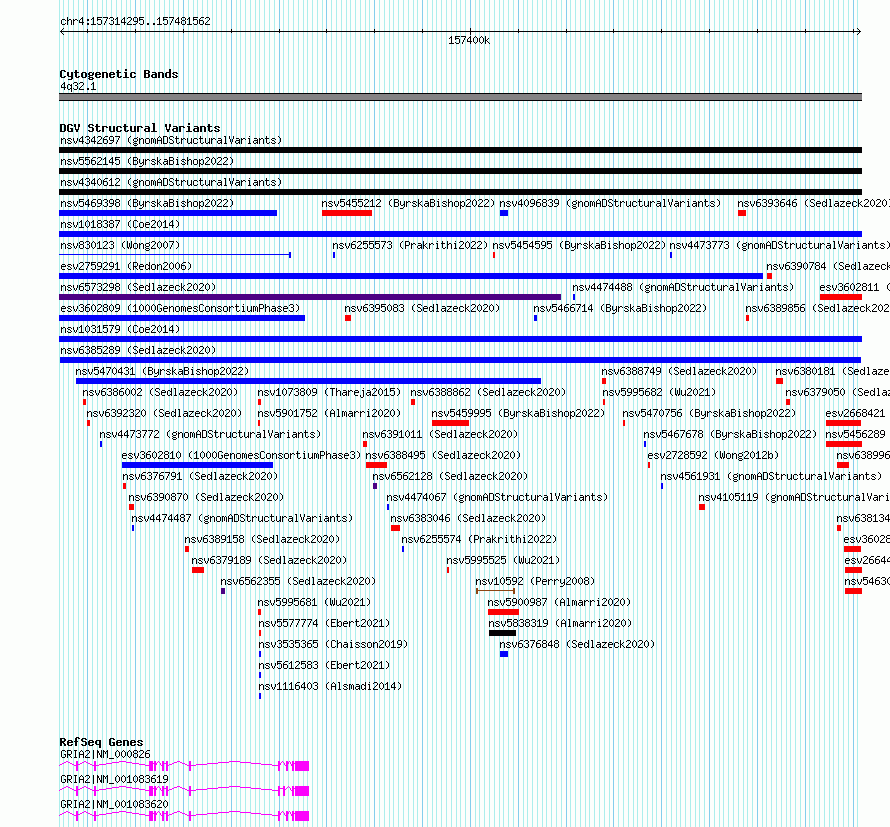Click the nsv4096839 gnomAD variant label

(x=610, y=203)
